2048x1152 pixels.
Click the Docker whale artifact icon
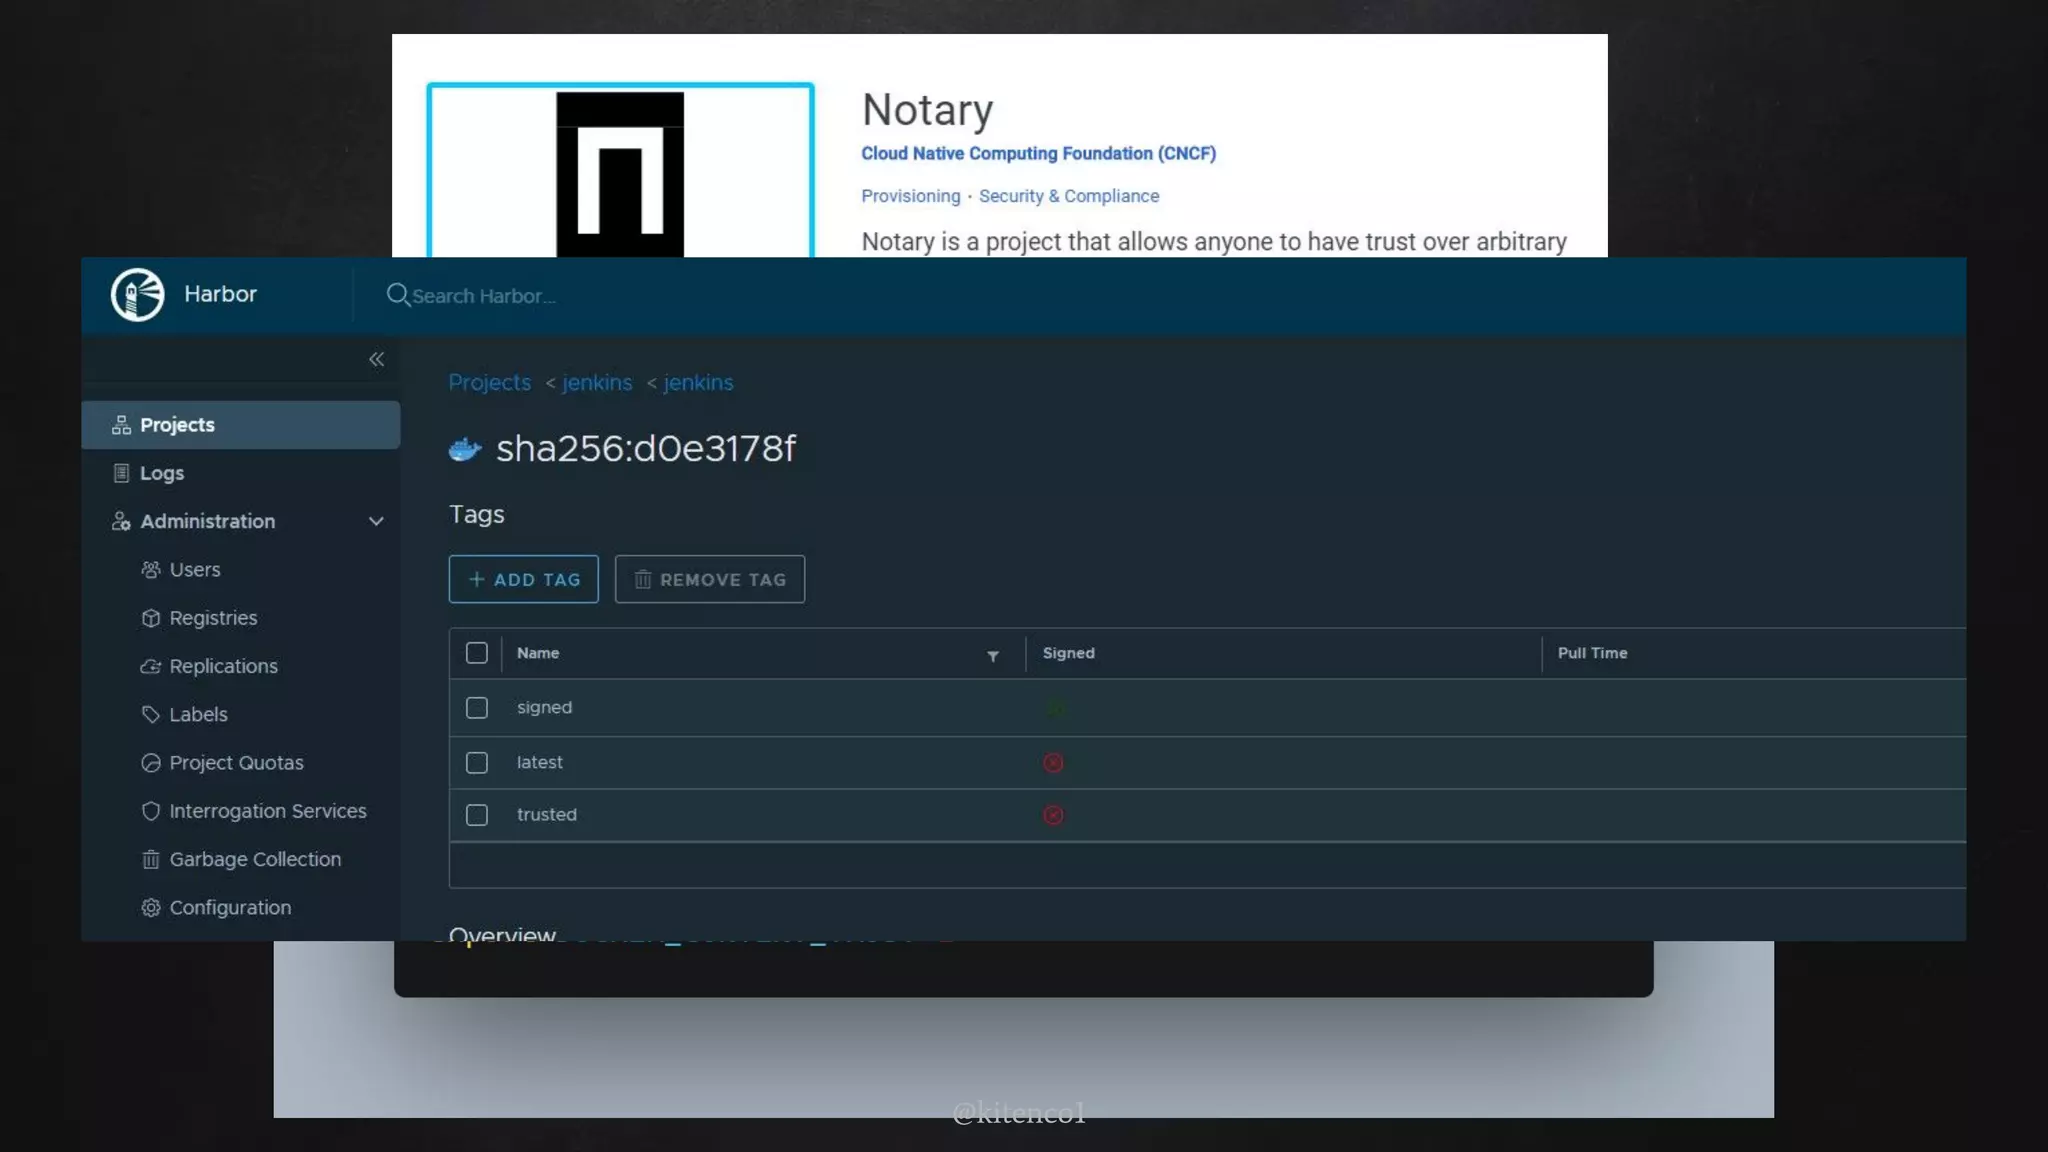tap(465, 450)
